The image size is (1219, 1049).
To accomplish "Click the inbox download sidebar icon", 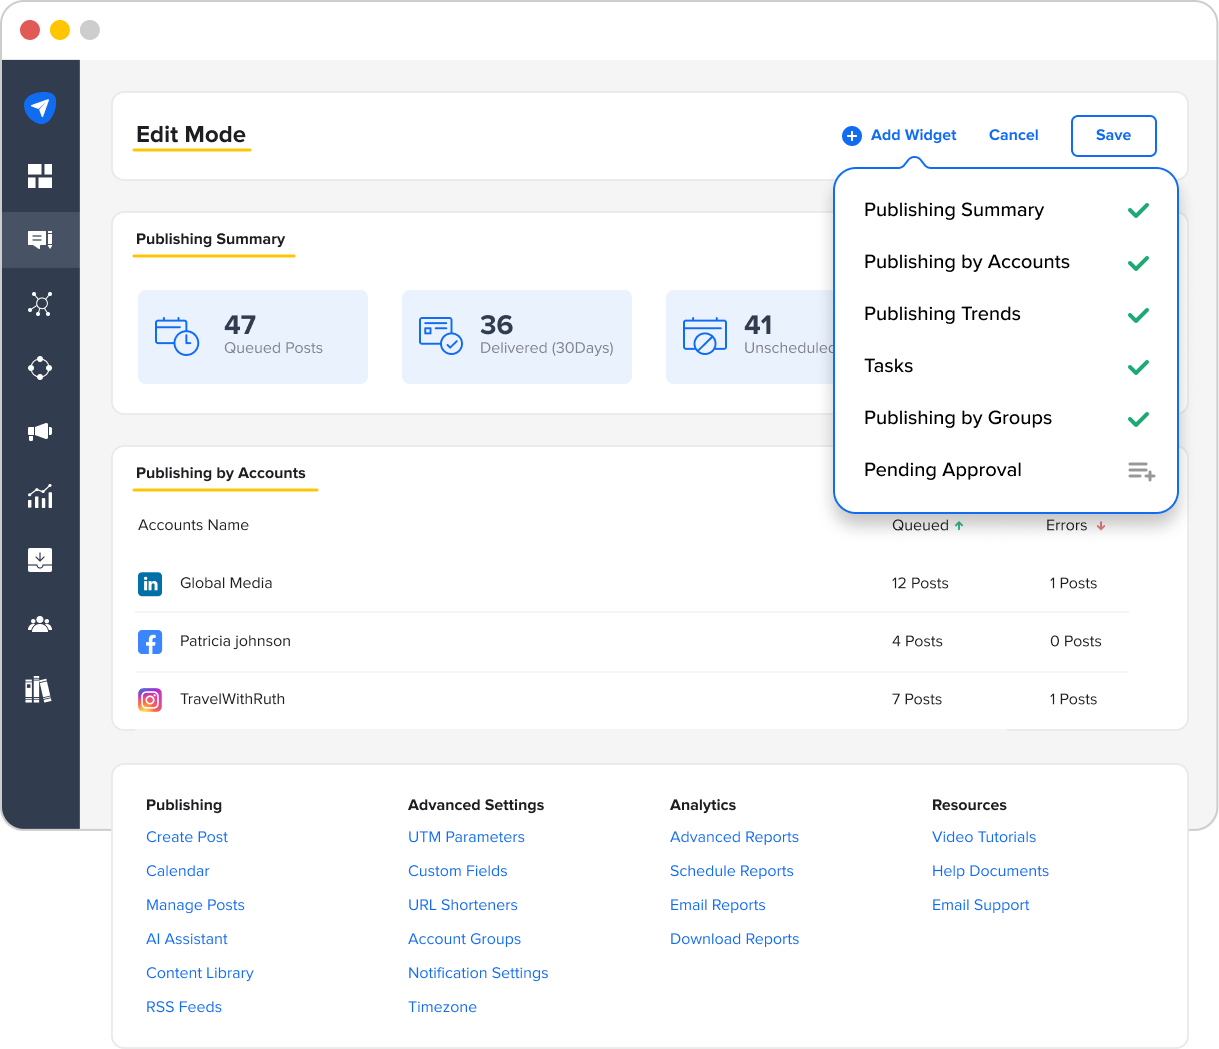I will pos(40,560).
